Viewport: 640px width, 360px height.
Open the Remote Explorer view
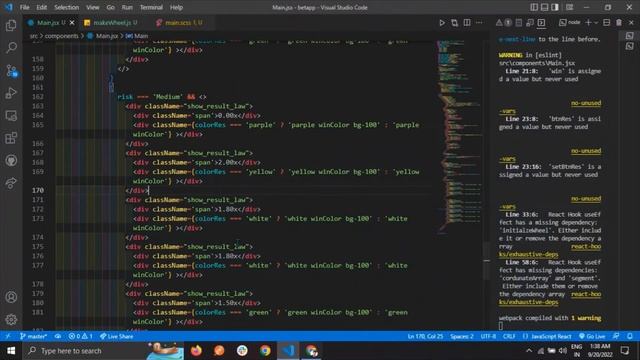(11, 116)
